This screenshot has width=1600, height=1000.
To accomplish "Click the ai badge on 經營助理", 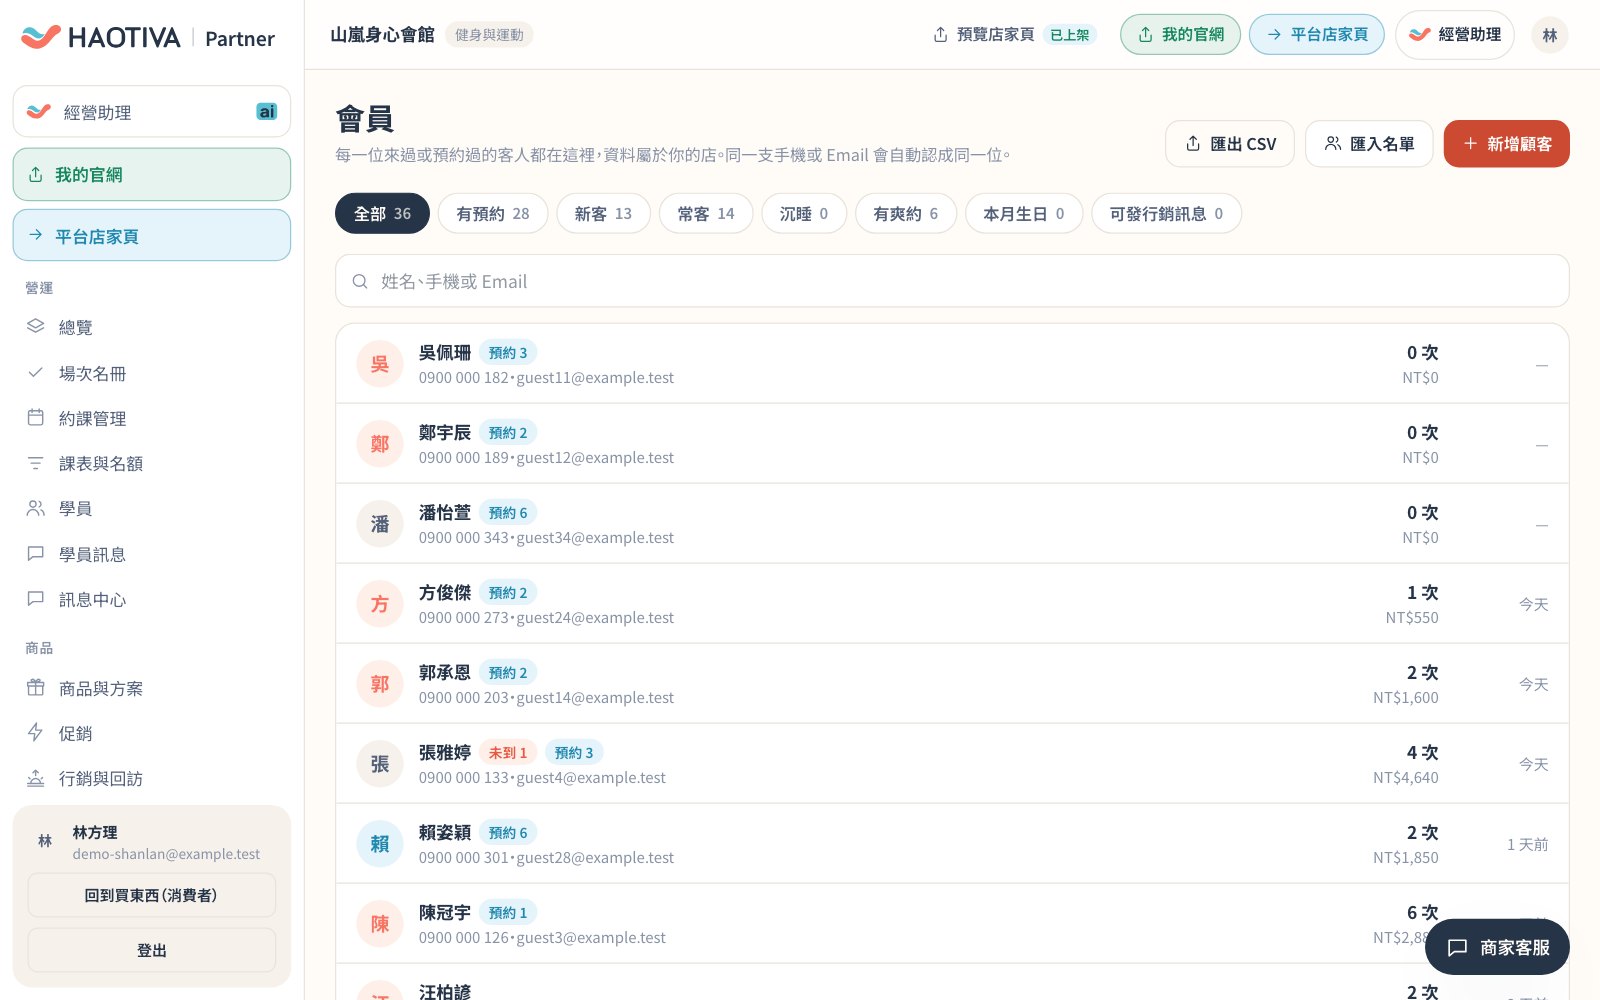I will coord(267,112).
